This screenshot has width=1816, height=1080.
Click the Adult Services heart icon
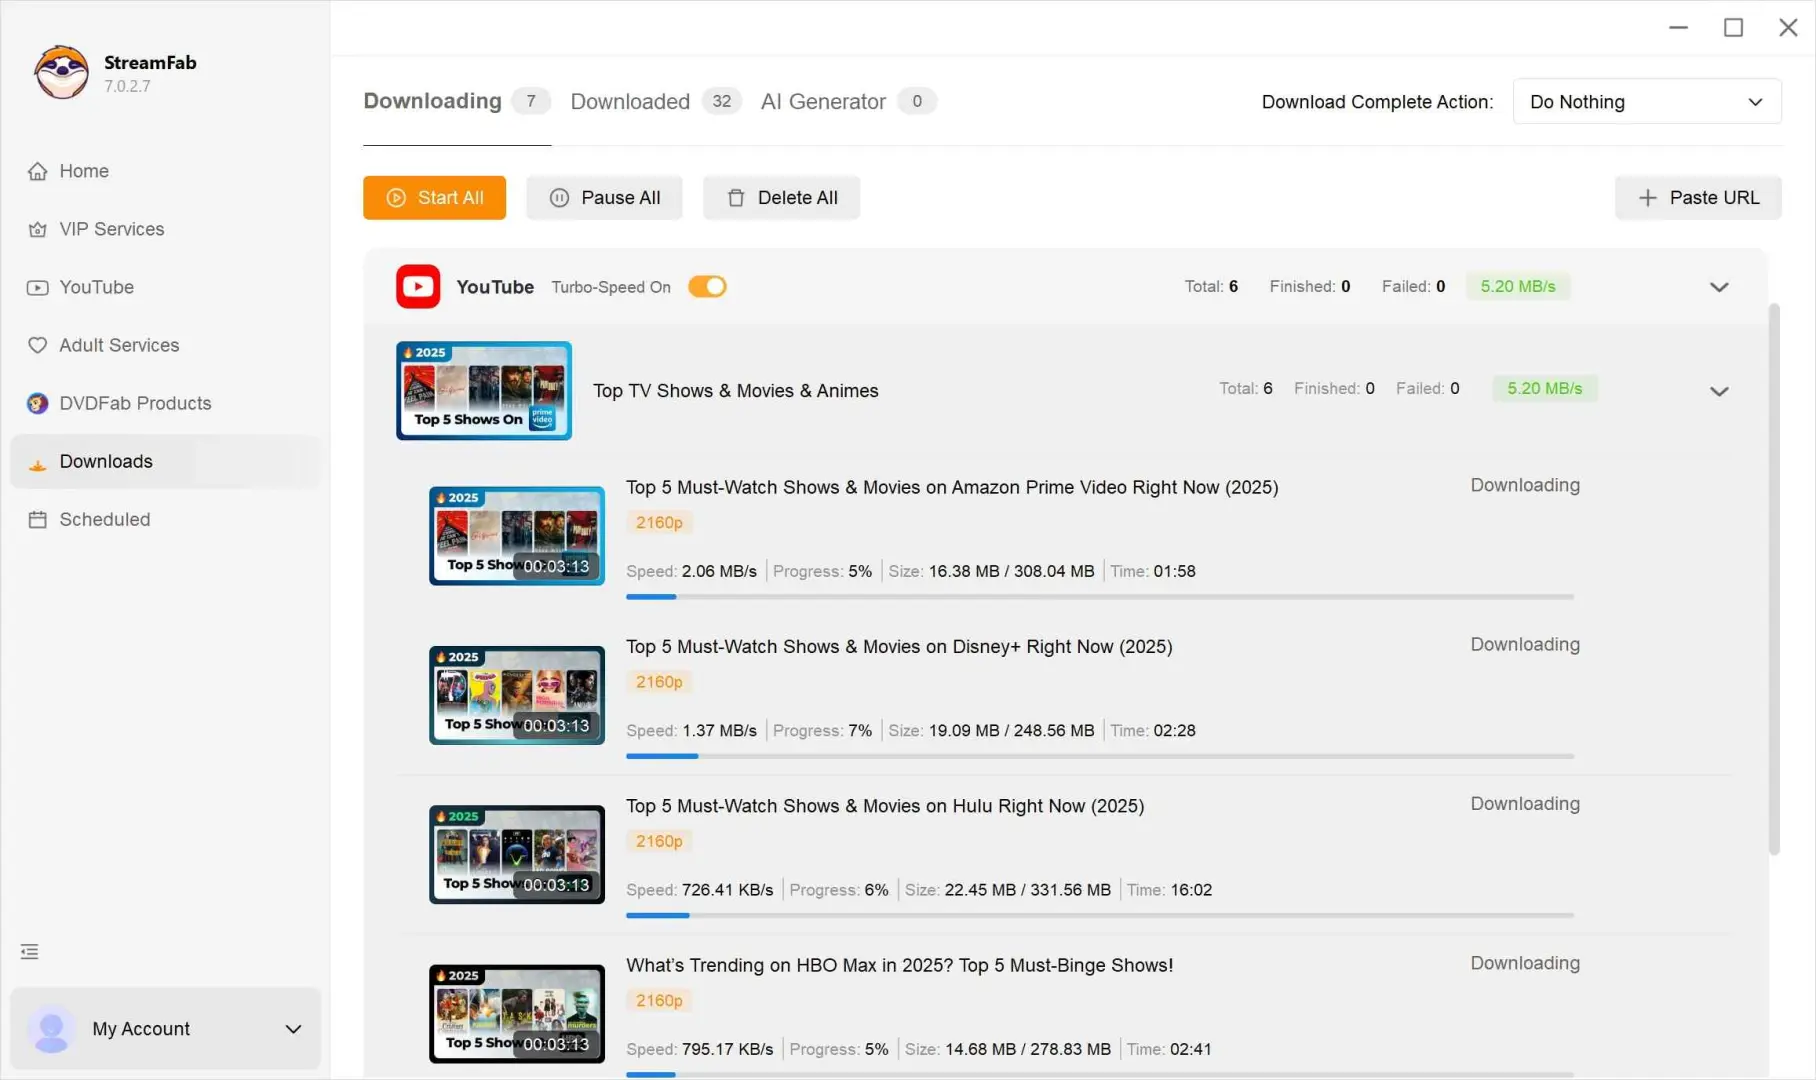(x=38, y=345)
